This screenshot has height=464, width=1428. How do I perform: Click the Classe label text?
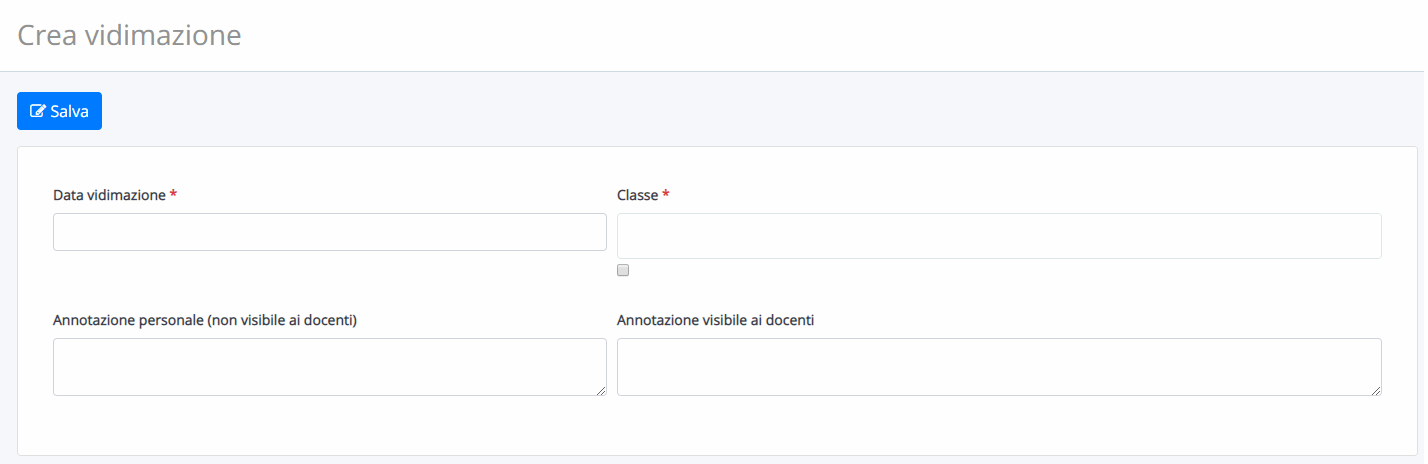(x=637, y=195)
